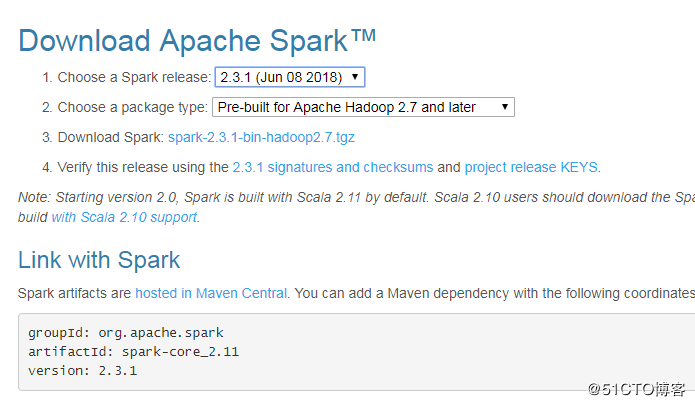Click the 'Verify this release using the' text
Image resolution: width=695 pixels, height=406 pixels.
(x=143, y=167)
